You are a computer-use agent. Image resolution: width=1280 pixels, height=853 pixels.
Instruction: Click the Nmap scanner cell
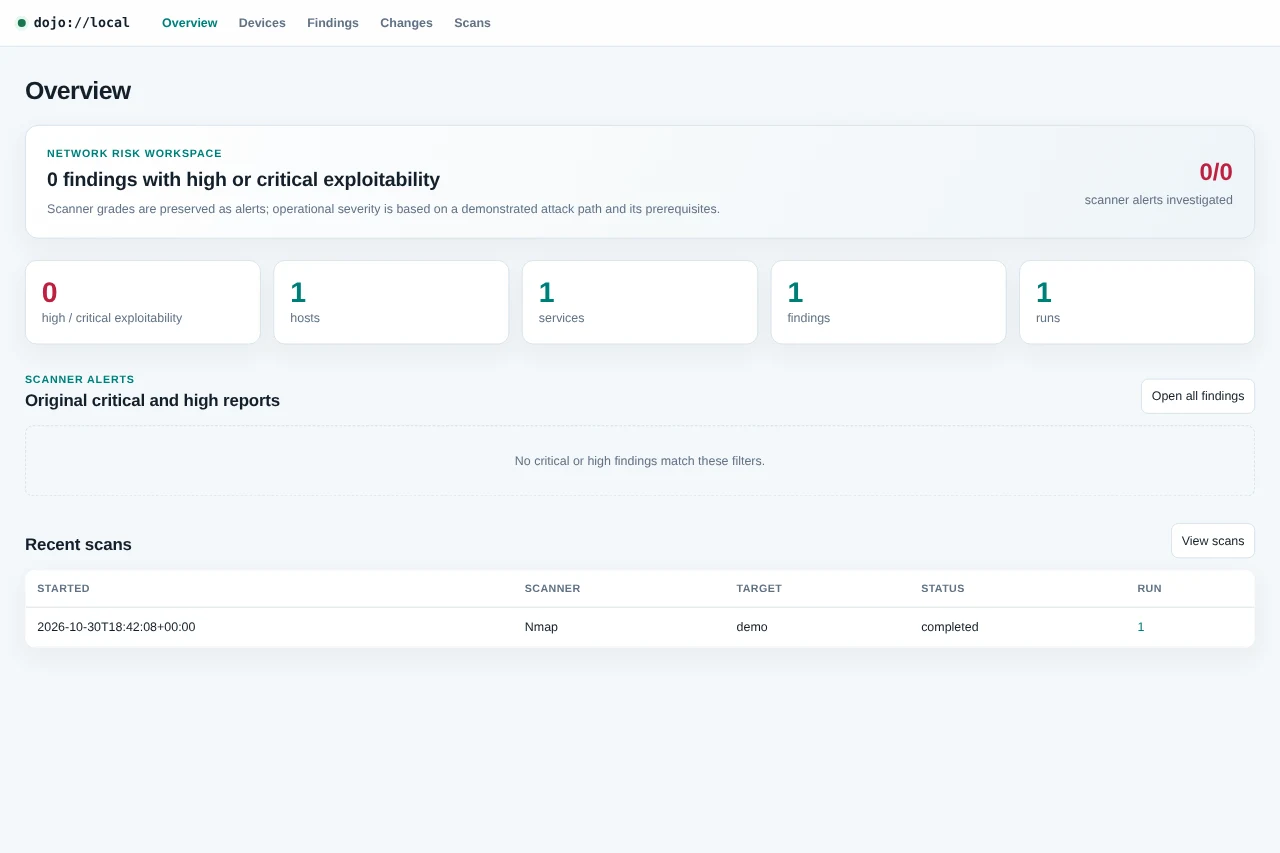point(541,627)
